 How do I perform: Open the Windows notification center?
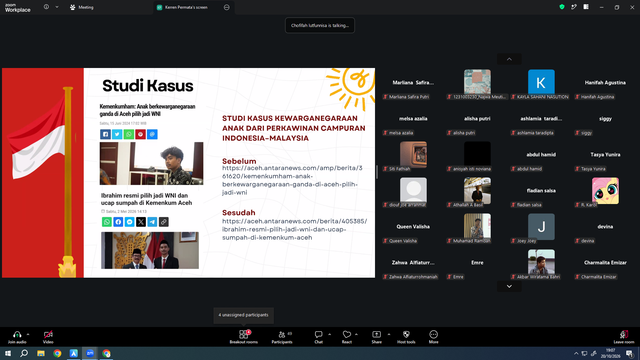coord(630,353)
